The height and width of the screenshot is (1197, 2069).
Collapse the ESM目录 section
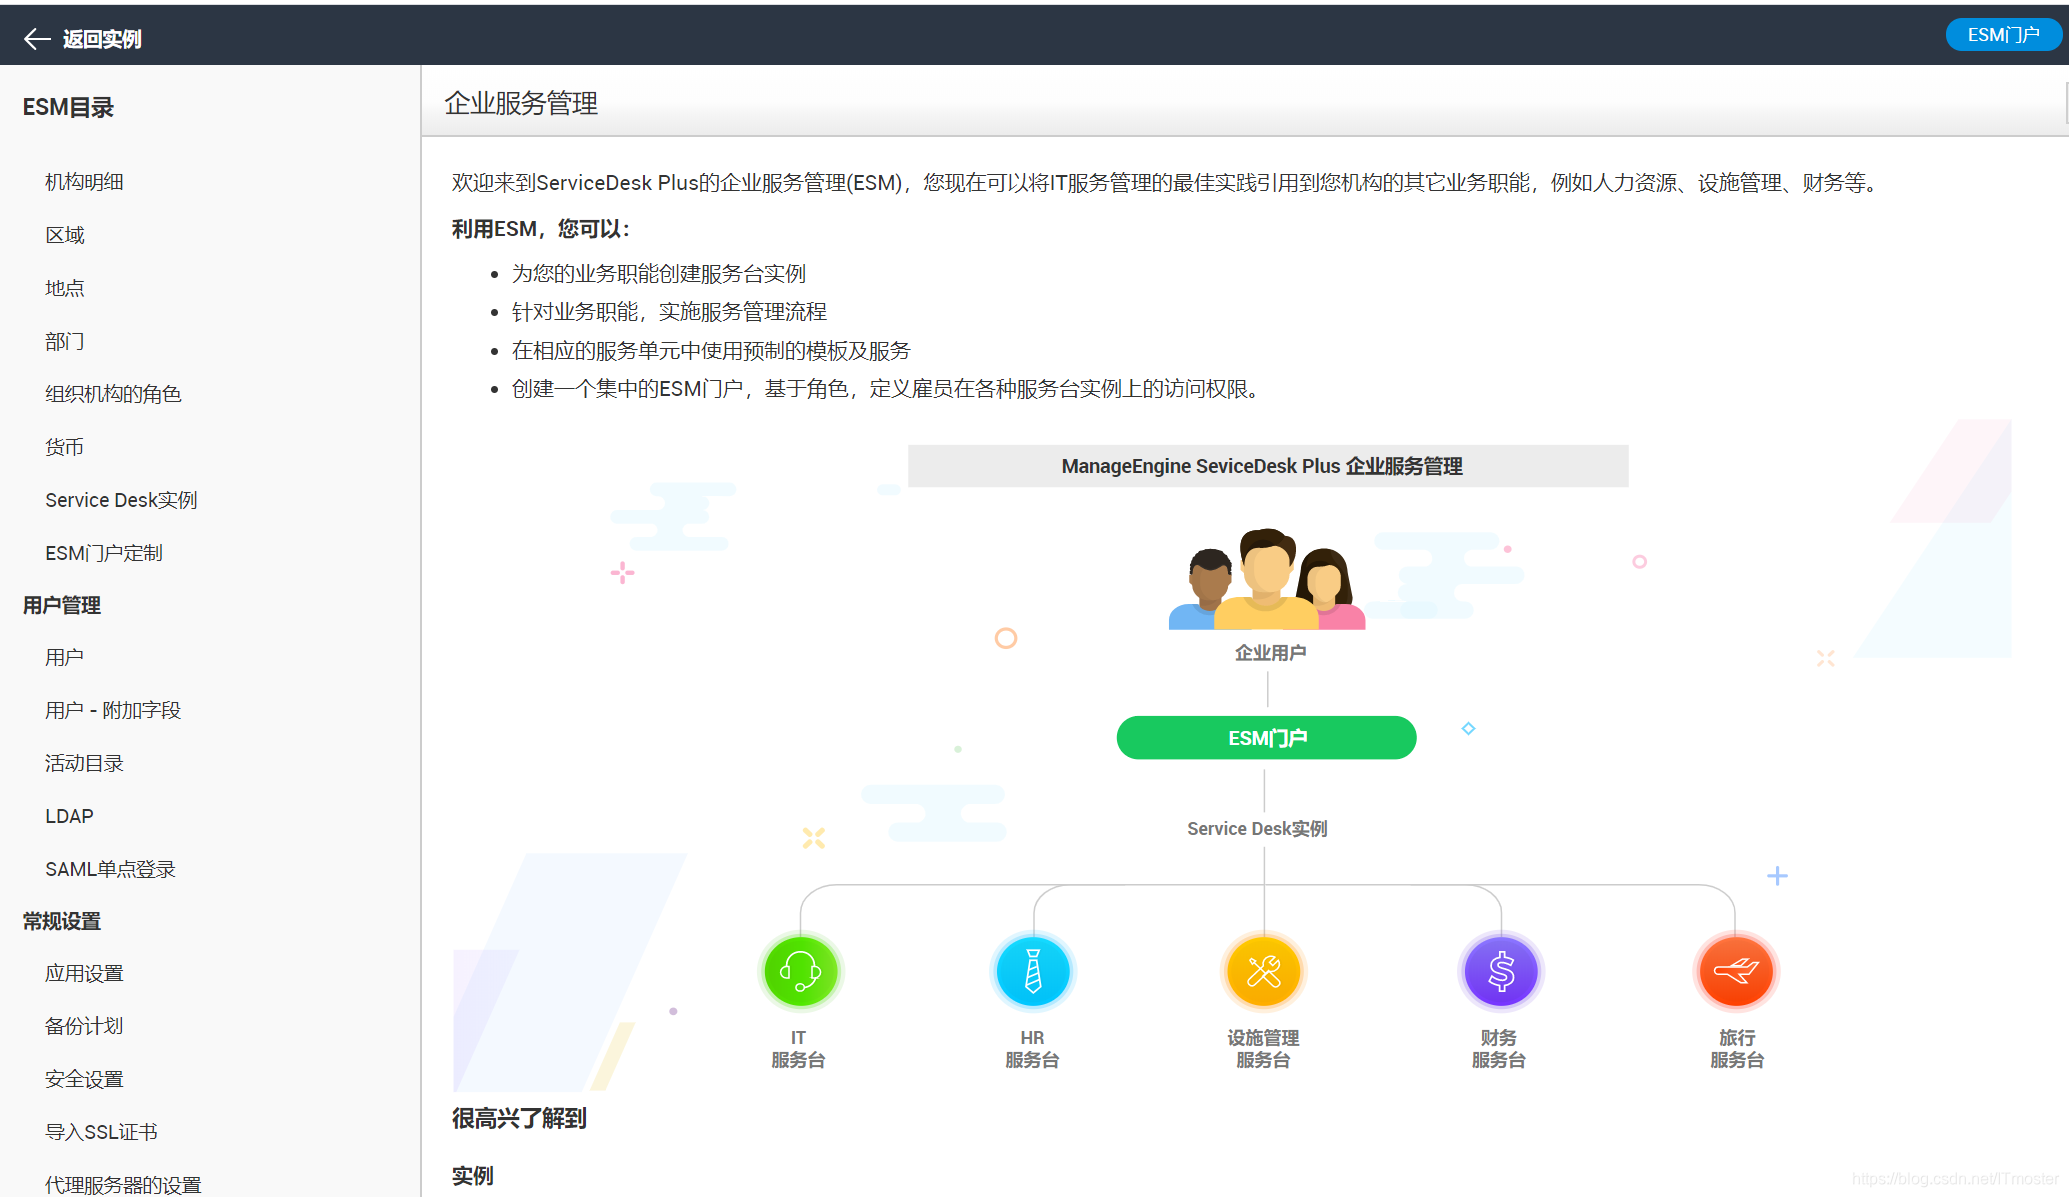point(68,107)
